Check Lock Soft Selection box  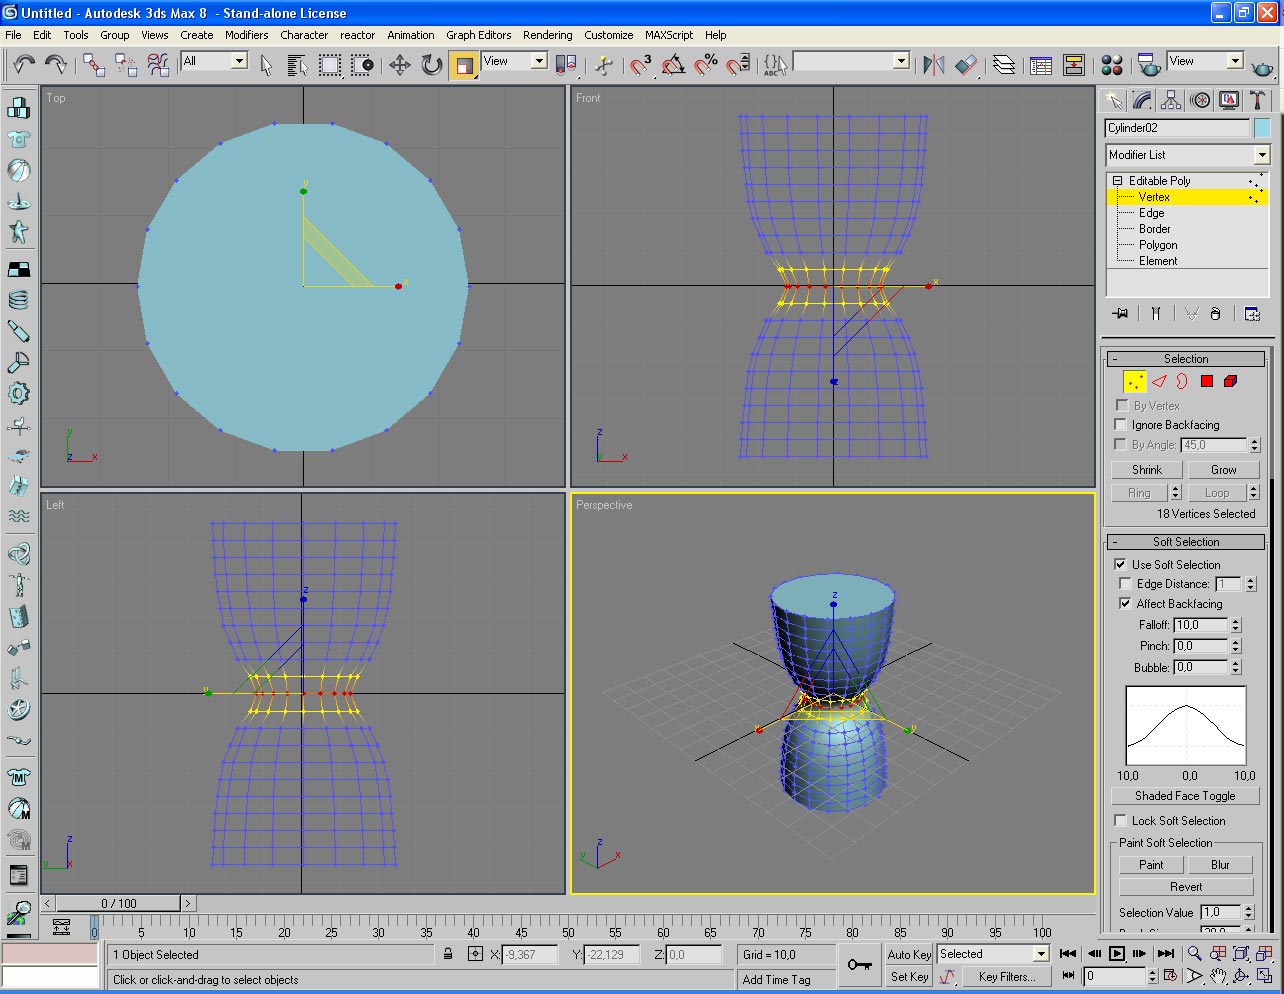pos(1121,820)
